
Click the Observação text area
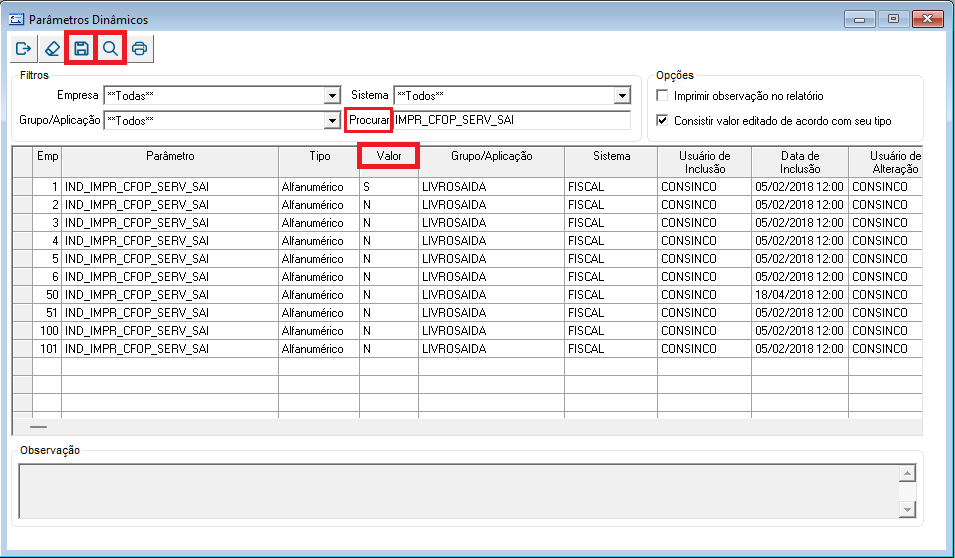459,491
